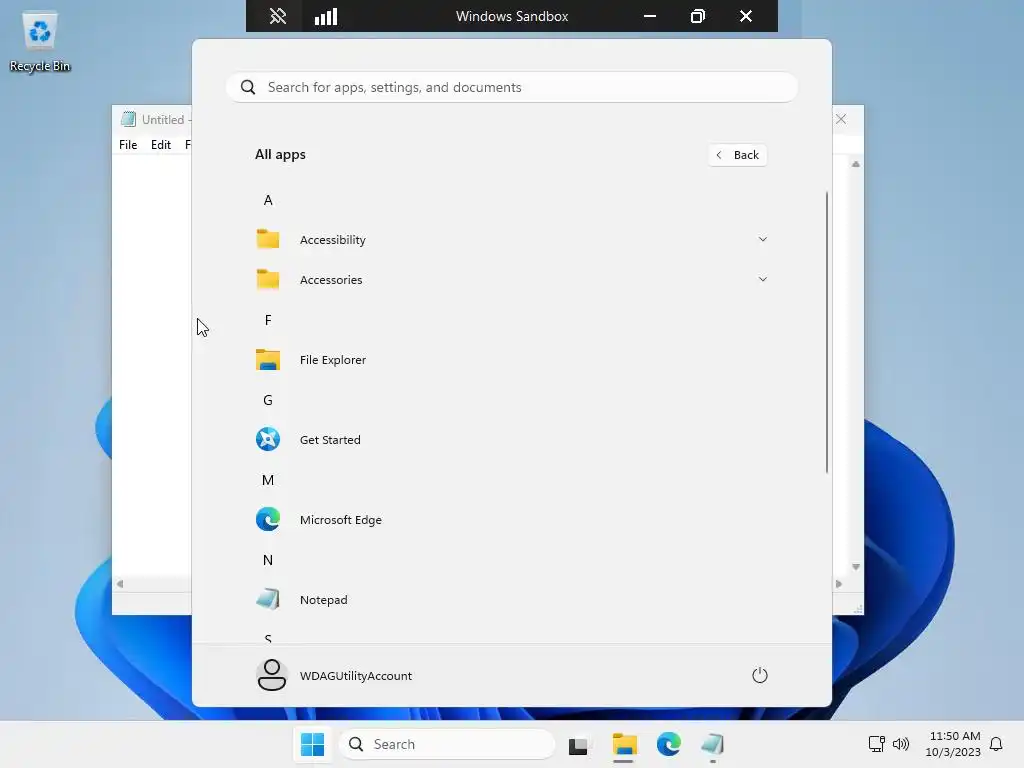The height and width of the screenshot is (768, 1024).
Task: Expand Accessibility folder chevron
Action: click(762, 239)
